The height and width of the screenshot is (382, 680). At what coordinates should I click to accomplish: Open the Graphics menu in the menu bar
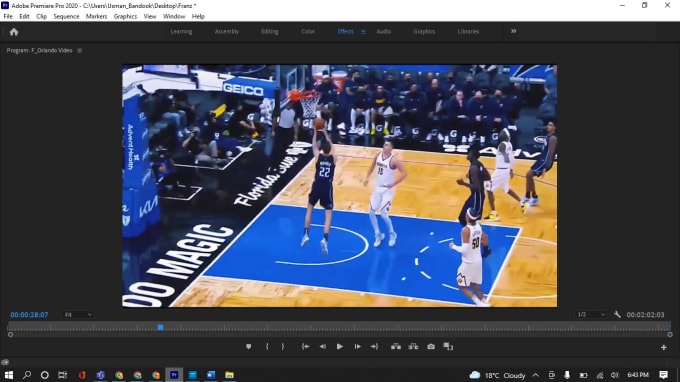pos(125,16)
